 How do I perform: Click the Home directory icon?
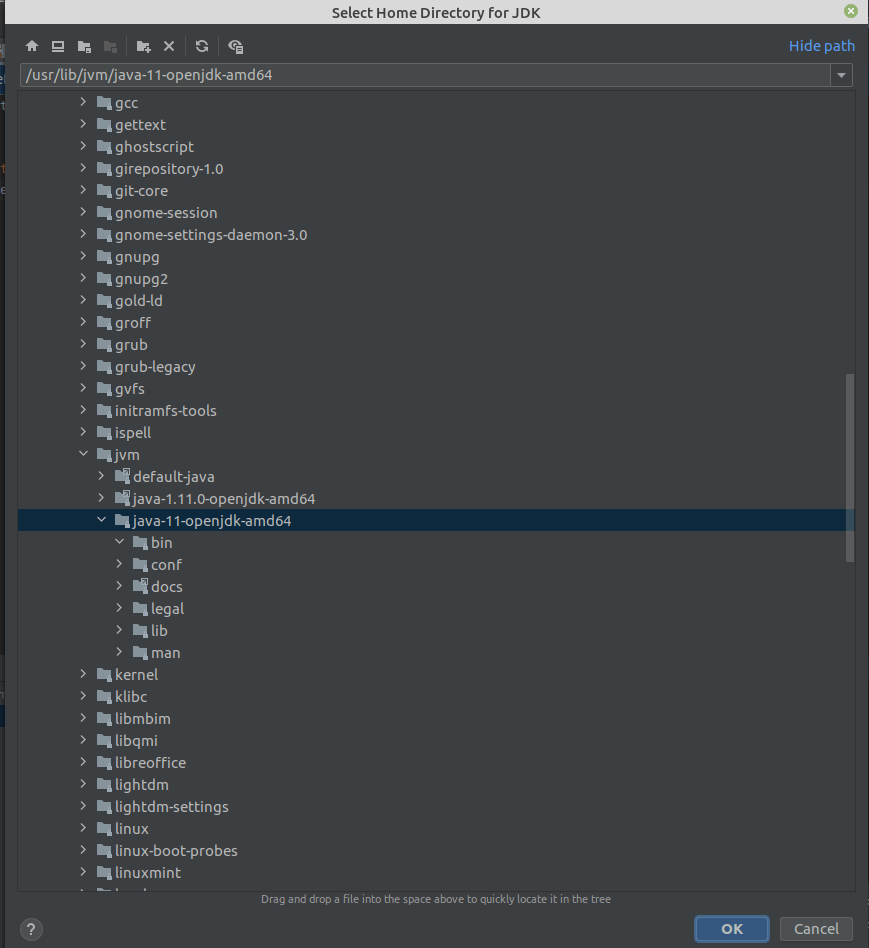[x=31, y=46]
